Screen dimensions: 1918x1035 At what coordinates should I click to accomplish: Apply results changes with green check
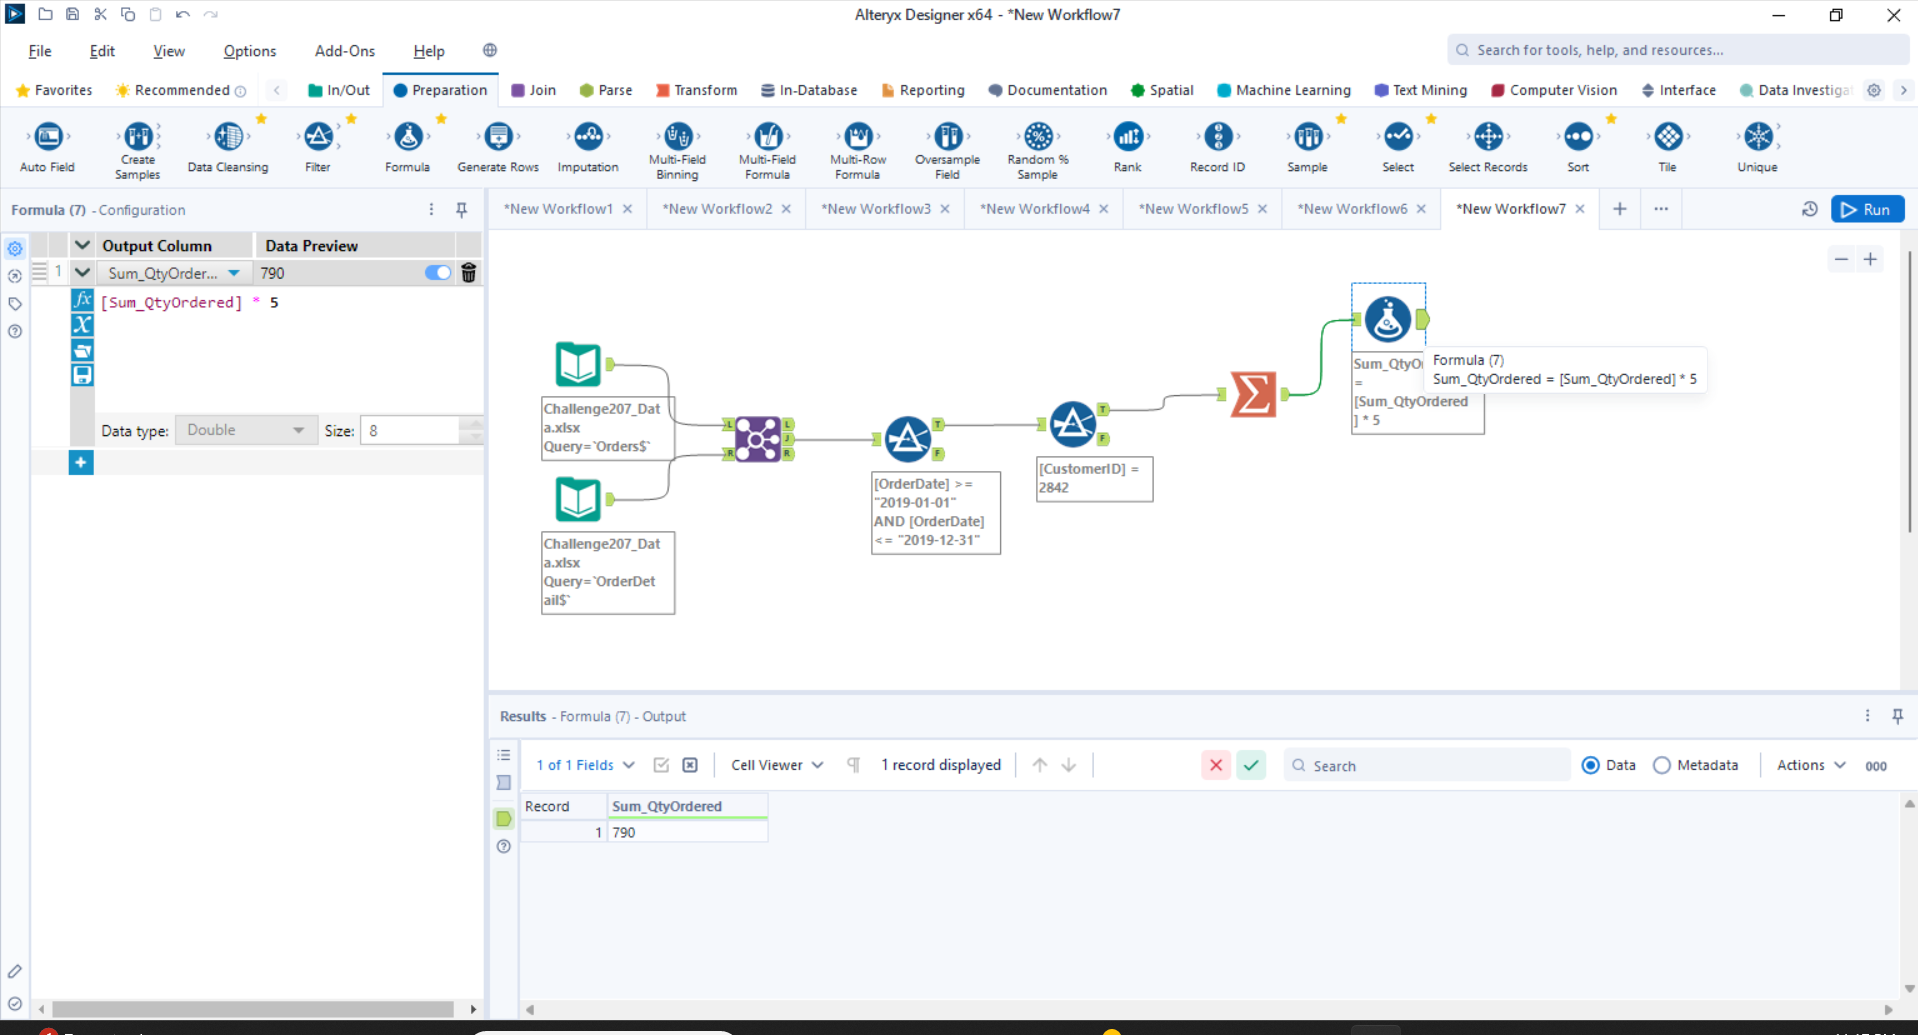(1251, 765)
